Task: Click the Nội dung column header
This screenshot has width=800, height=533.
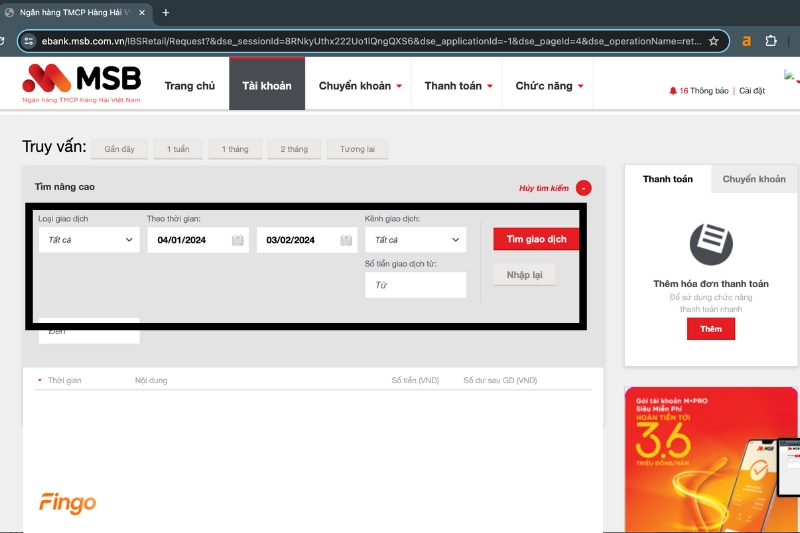Action: pos(151,380)
